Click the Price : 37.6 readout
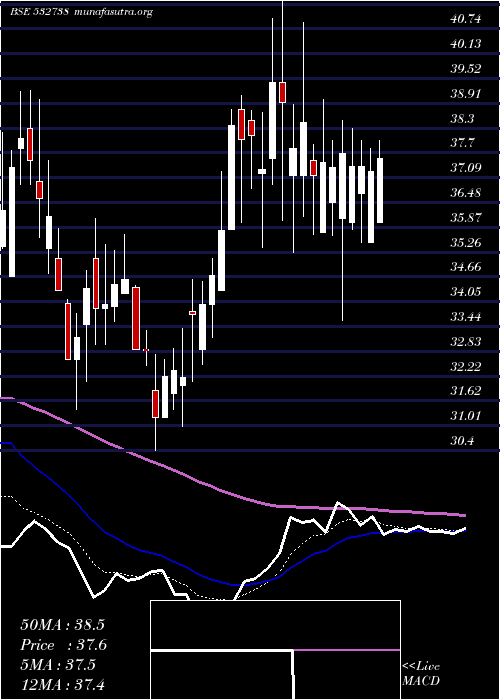 click(x=64, y=645)
